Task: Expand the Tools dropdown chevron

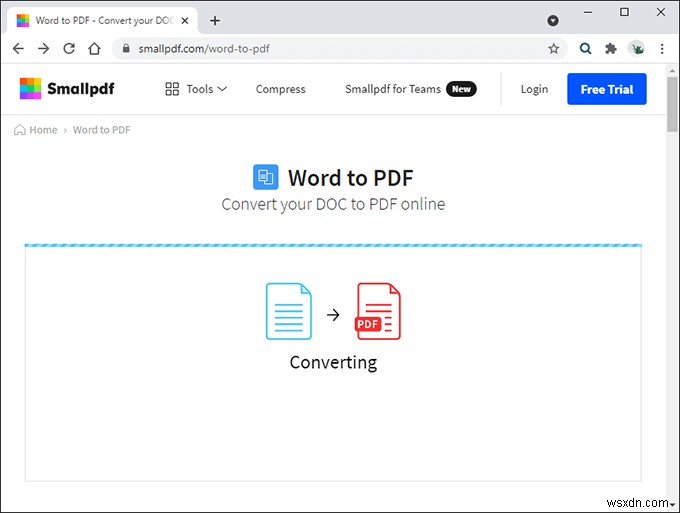Action: 222,89
